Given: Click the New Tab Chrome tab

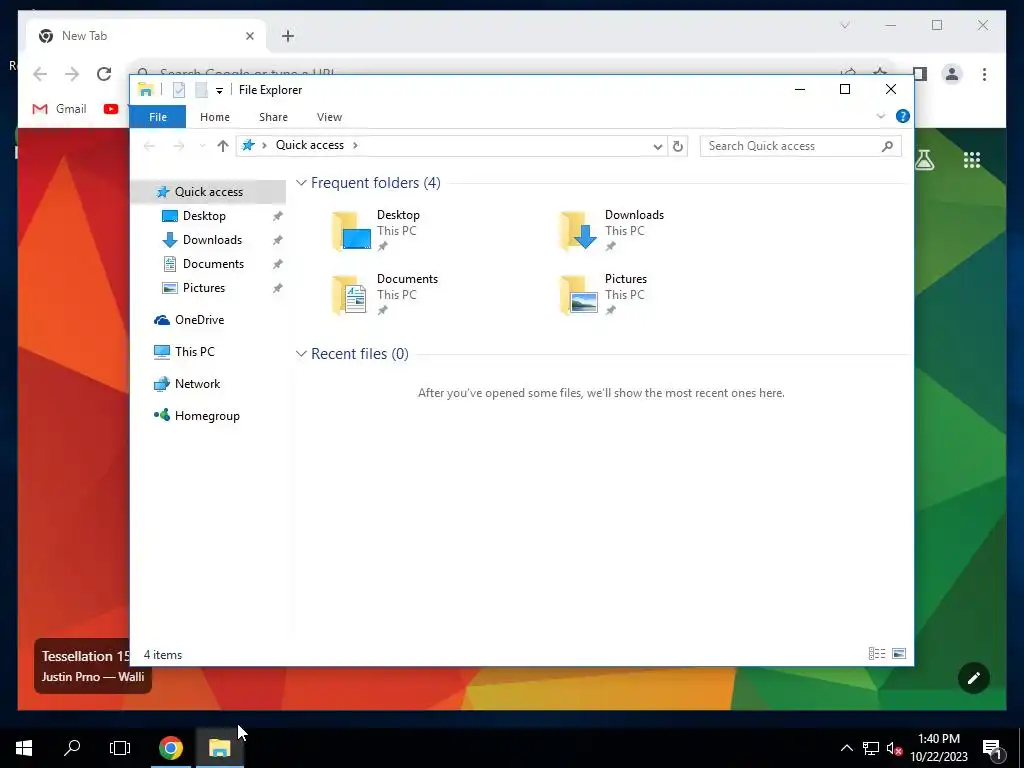Looking at the screenshot, I should pyautogui.click(x=145, y=36).
